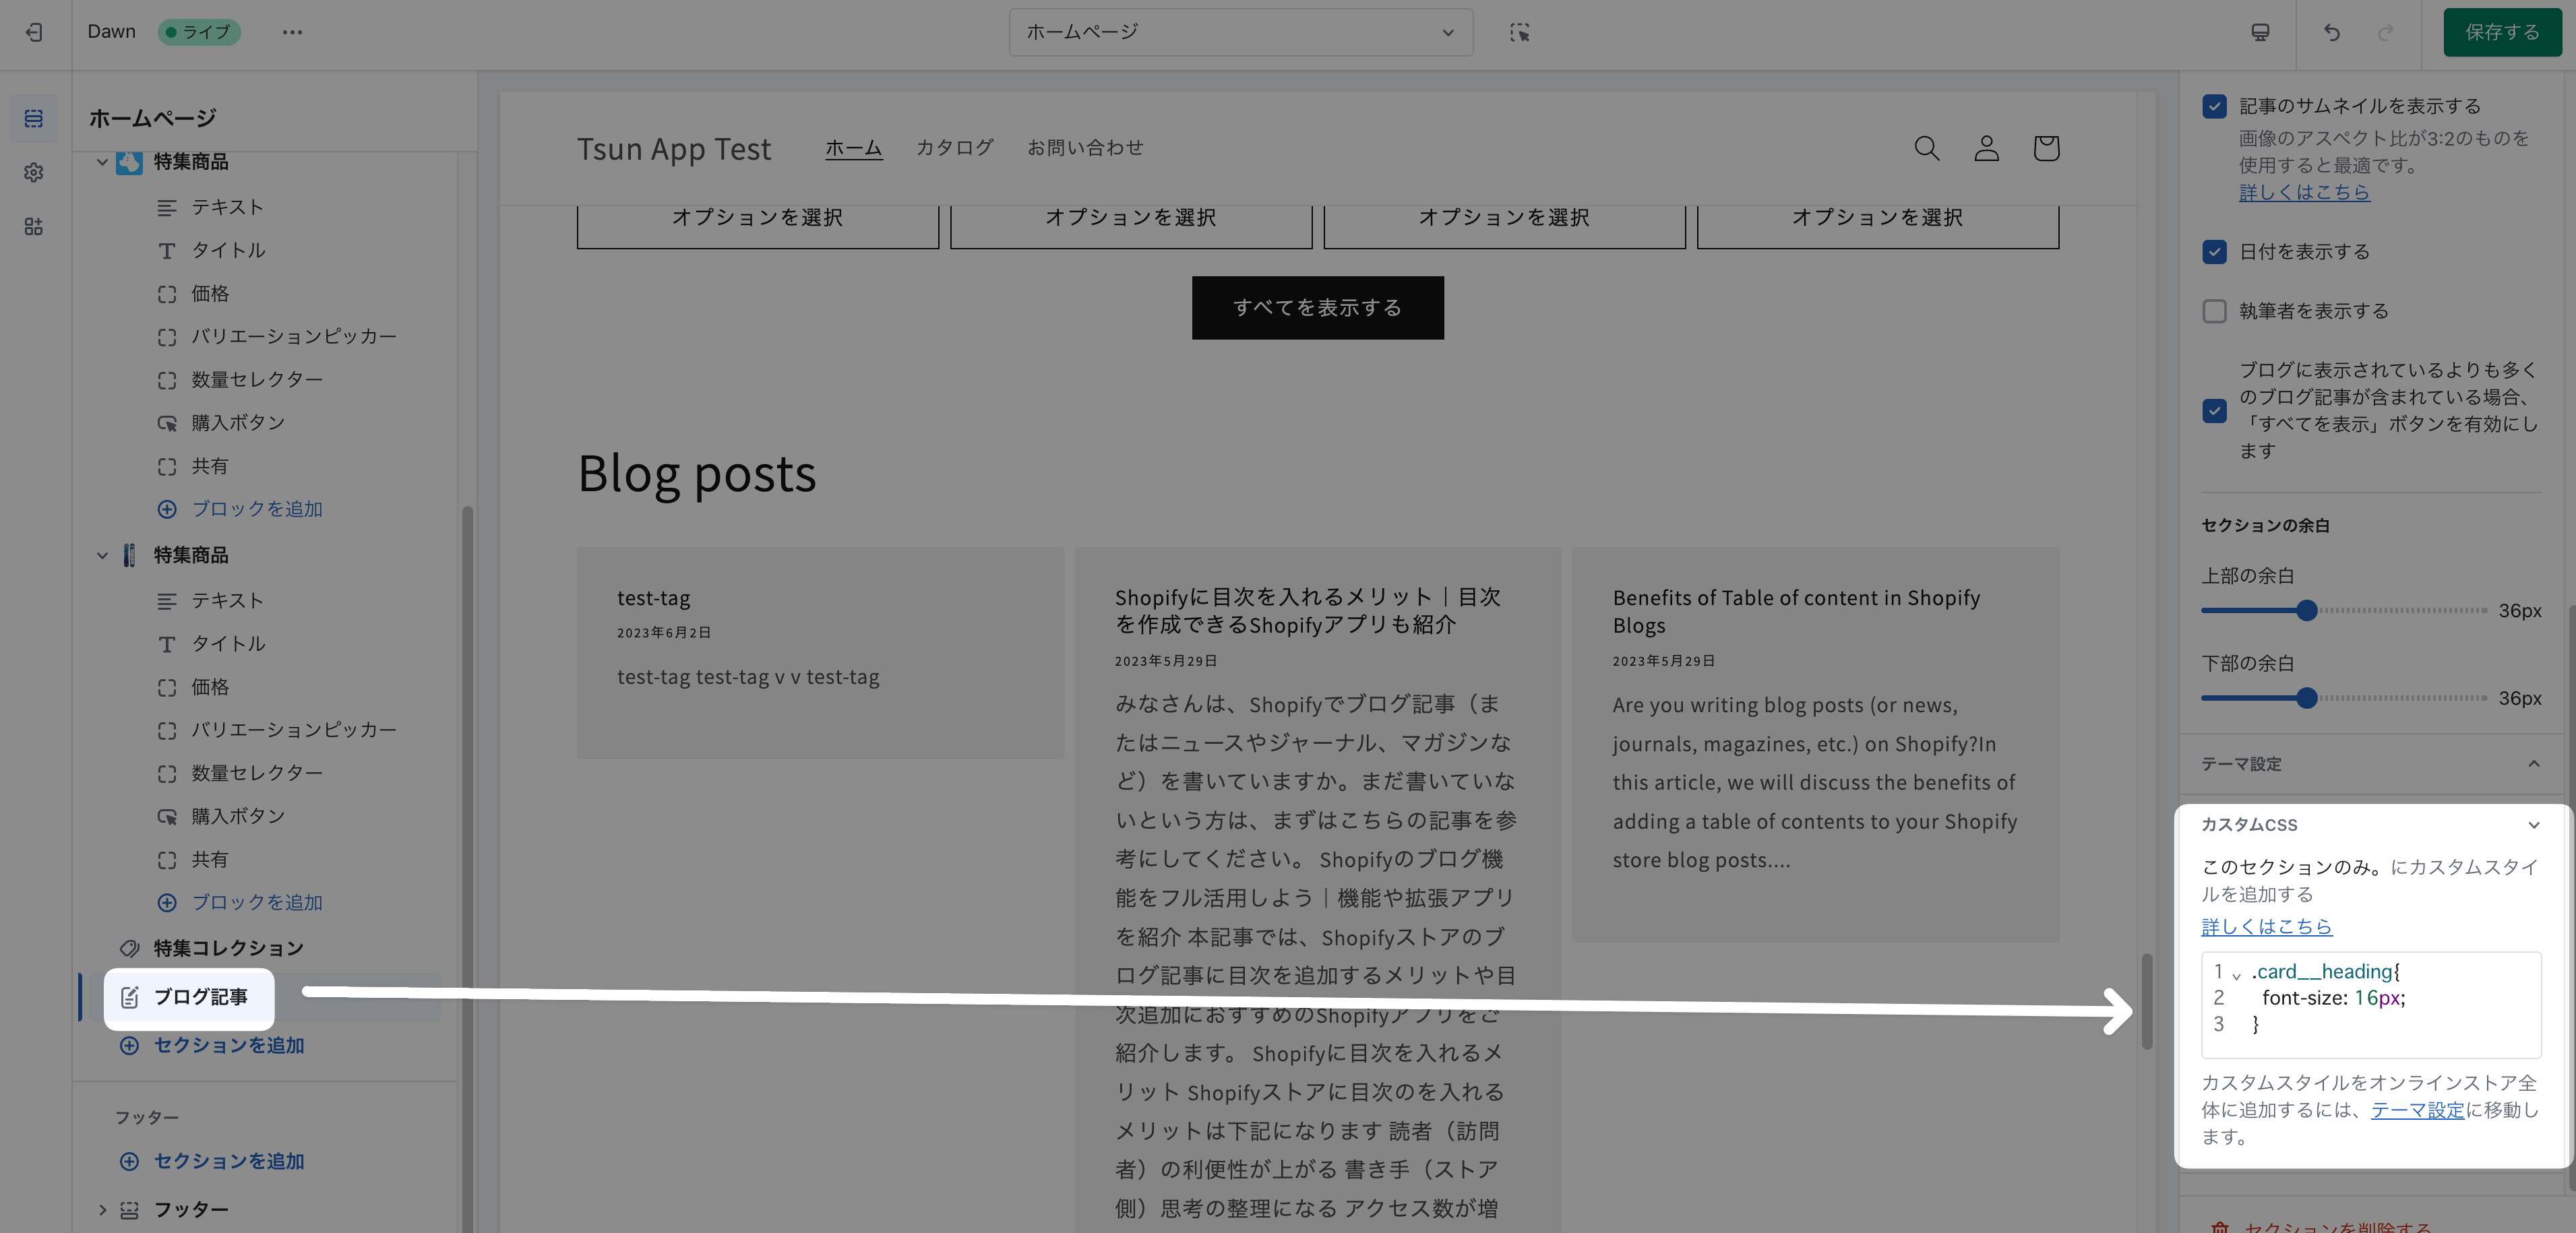The width and height of the screenshot is (2576, 1233).
Task: Toggle 記事のサムネイルを表示する checkbox
Action: pyautogui.click(x=2214, y=106)
